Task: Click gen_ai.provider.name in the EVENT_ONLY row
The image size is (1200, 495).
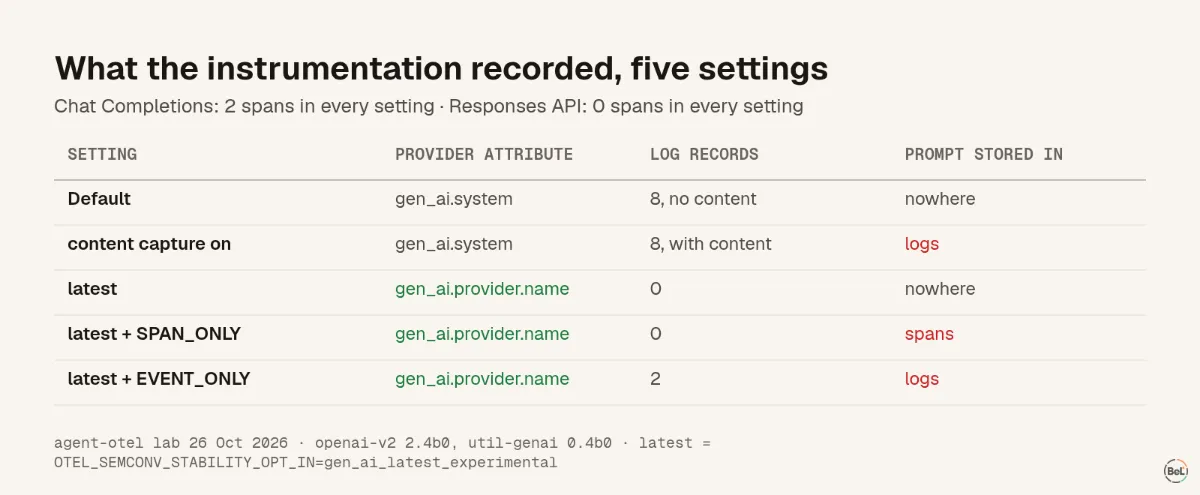Action: (482, 379)
